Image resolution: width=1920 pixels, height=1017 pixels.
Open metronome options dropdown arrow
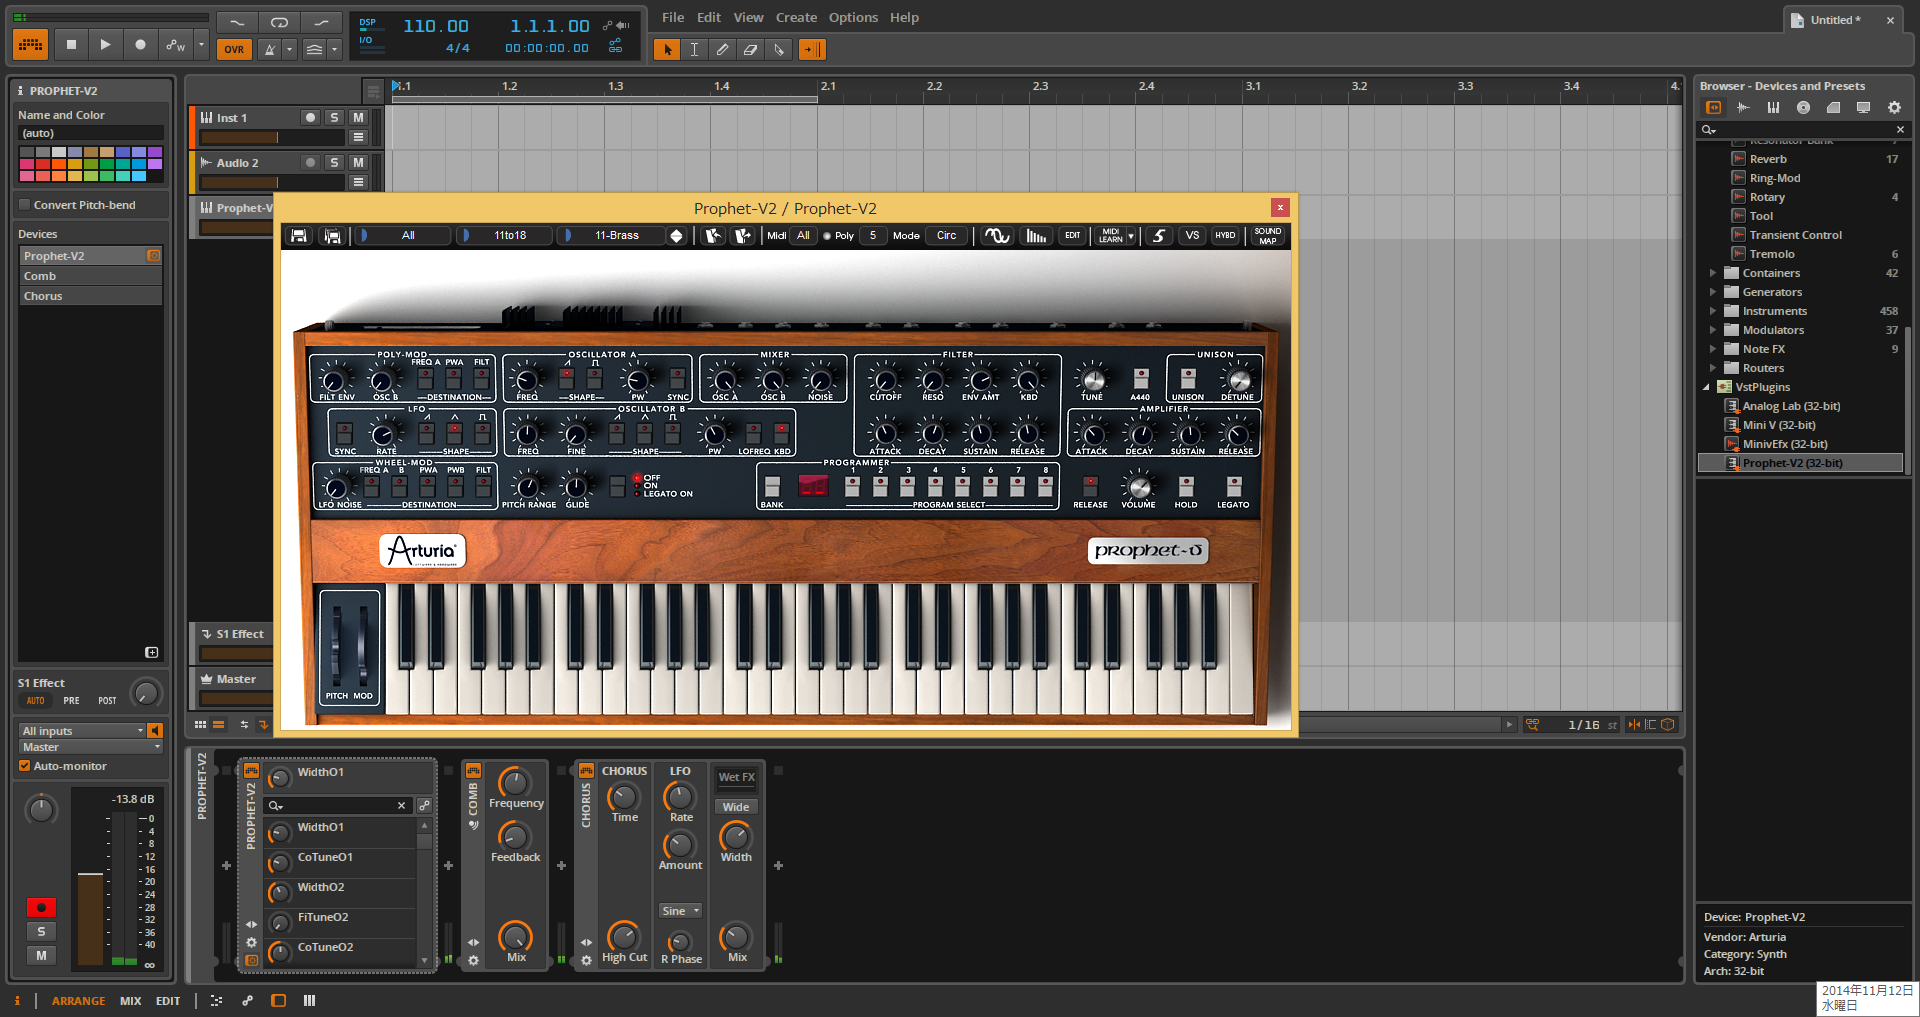(x=290, y=49)
